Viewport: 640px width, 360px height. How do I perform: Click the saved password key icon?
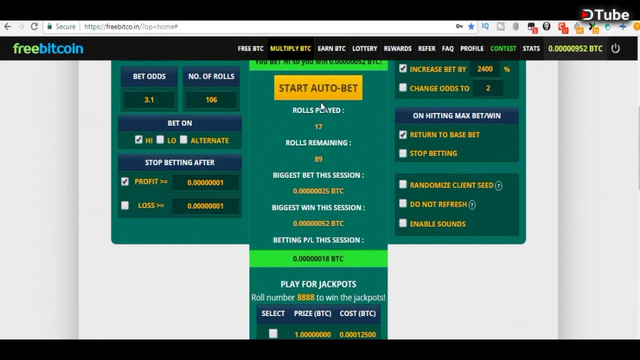[x=459, y=27]
